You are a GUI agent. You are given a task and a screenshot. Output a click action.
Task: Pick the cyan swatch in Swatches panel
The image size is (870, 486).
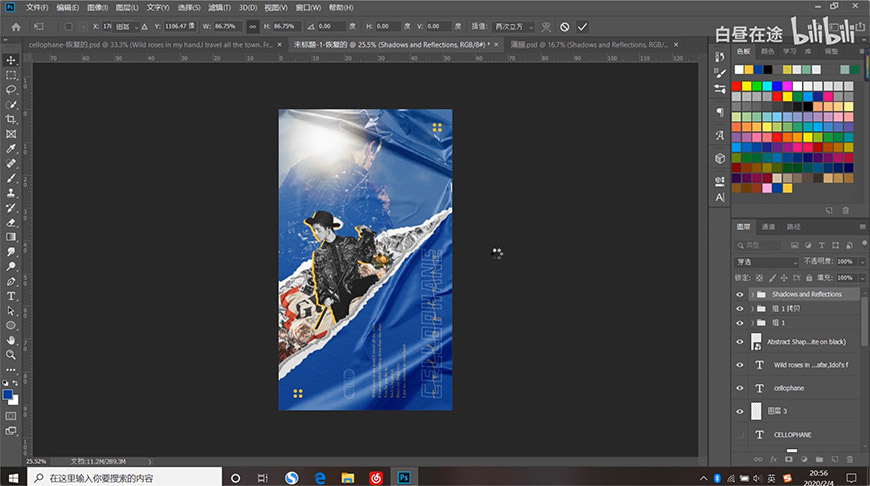click(x=767, y=86)
